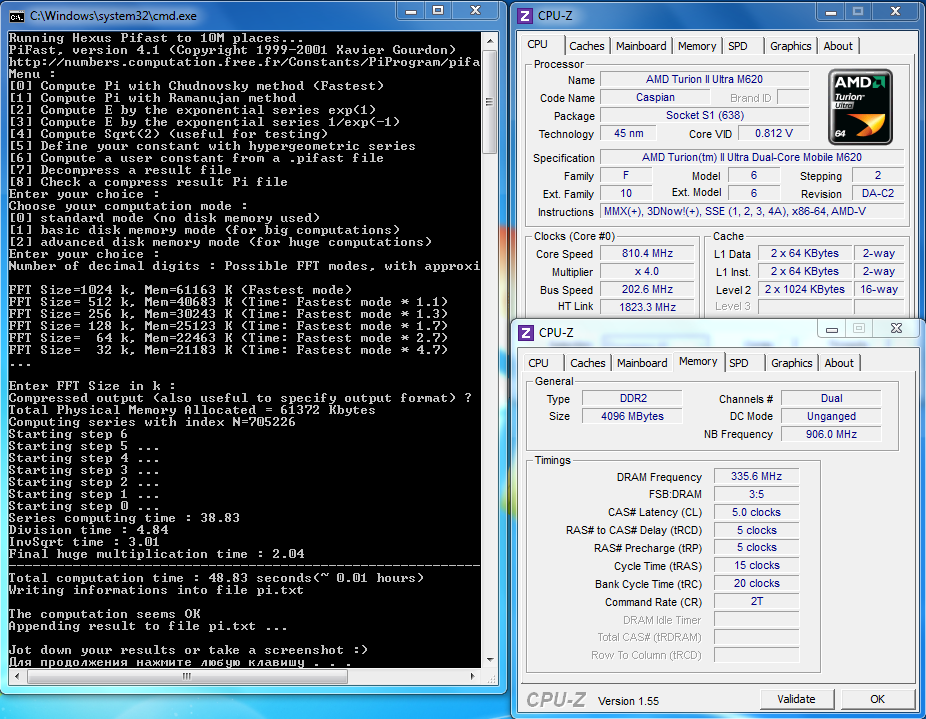Click the DC Mode value 'Unganged'
Image resolution: width=926 pixels, height=719 pixels.
click(832, 417)
